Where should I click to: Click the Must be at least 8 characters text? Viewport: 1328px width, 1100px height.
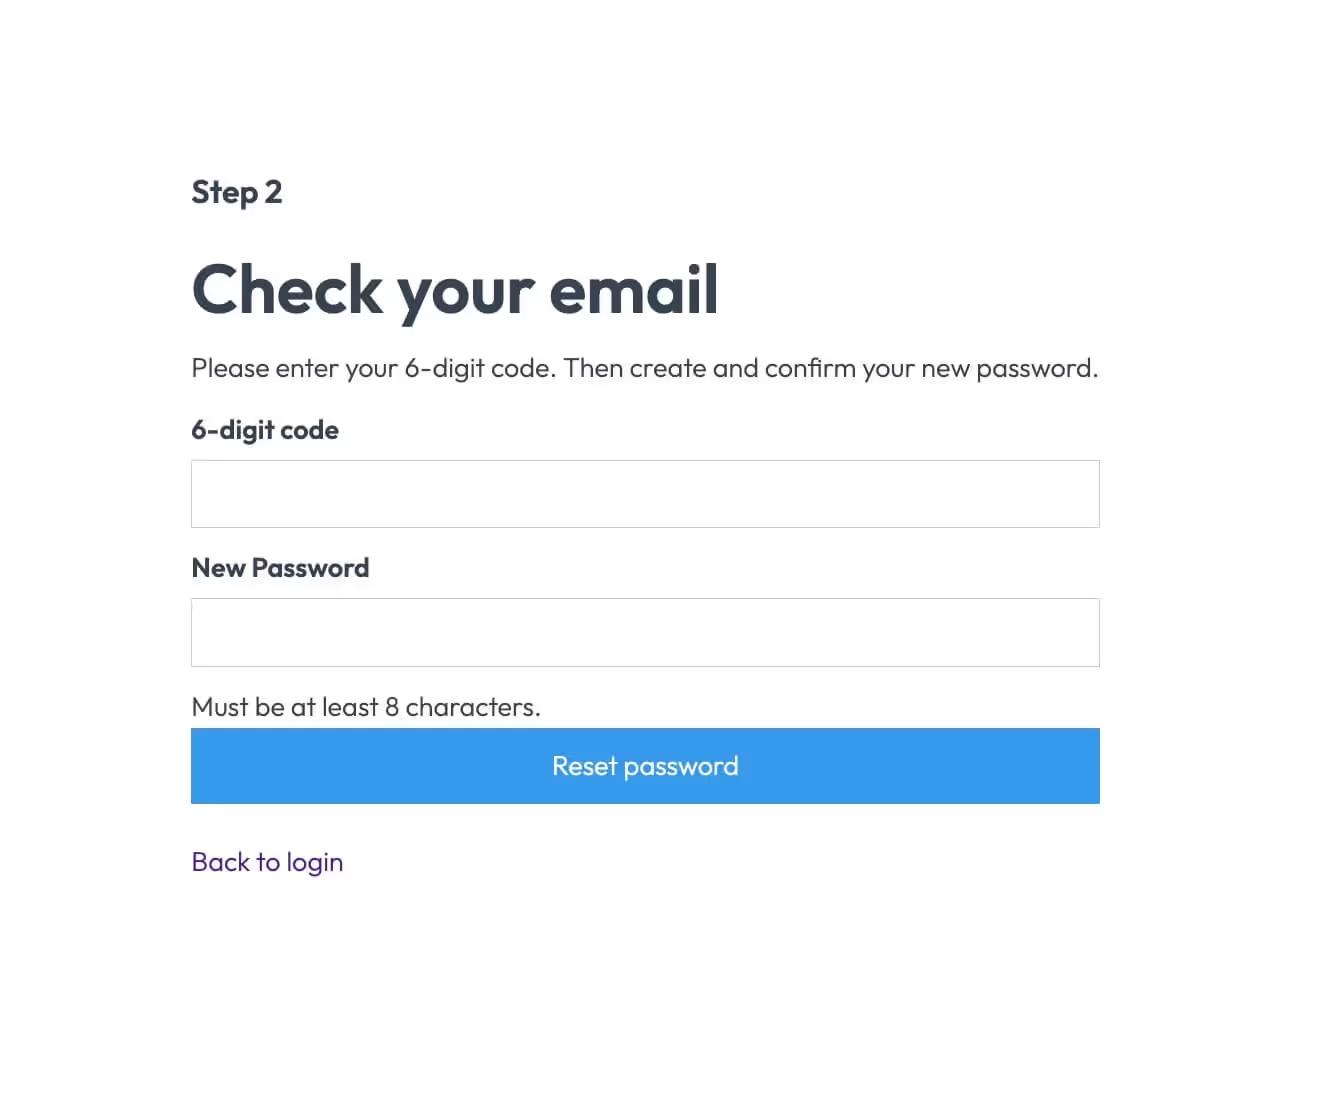click(366, 706)
